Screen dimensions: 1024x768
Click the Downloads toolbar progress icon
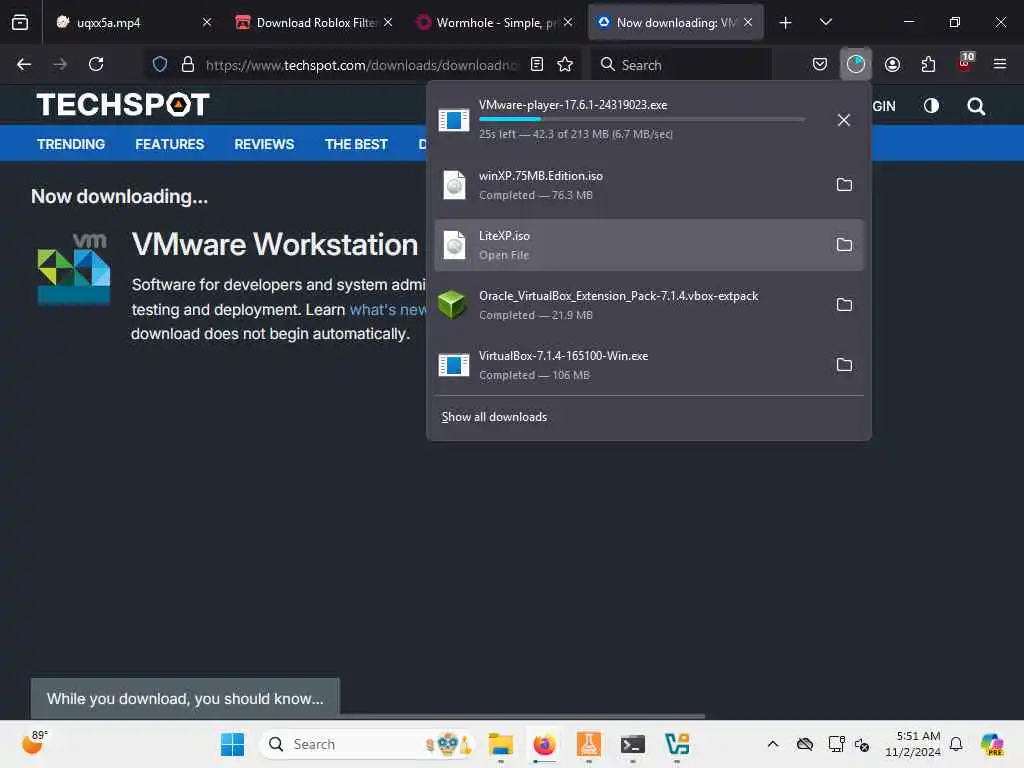(x=856, y=64)
